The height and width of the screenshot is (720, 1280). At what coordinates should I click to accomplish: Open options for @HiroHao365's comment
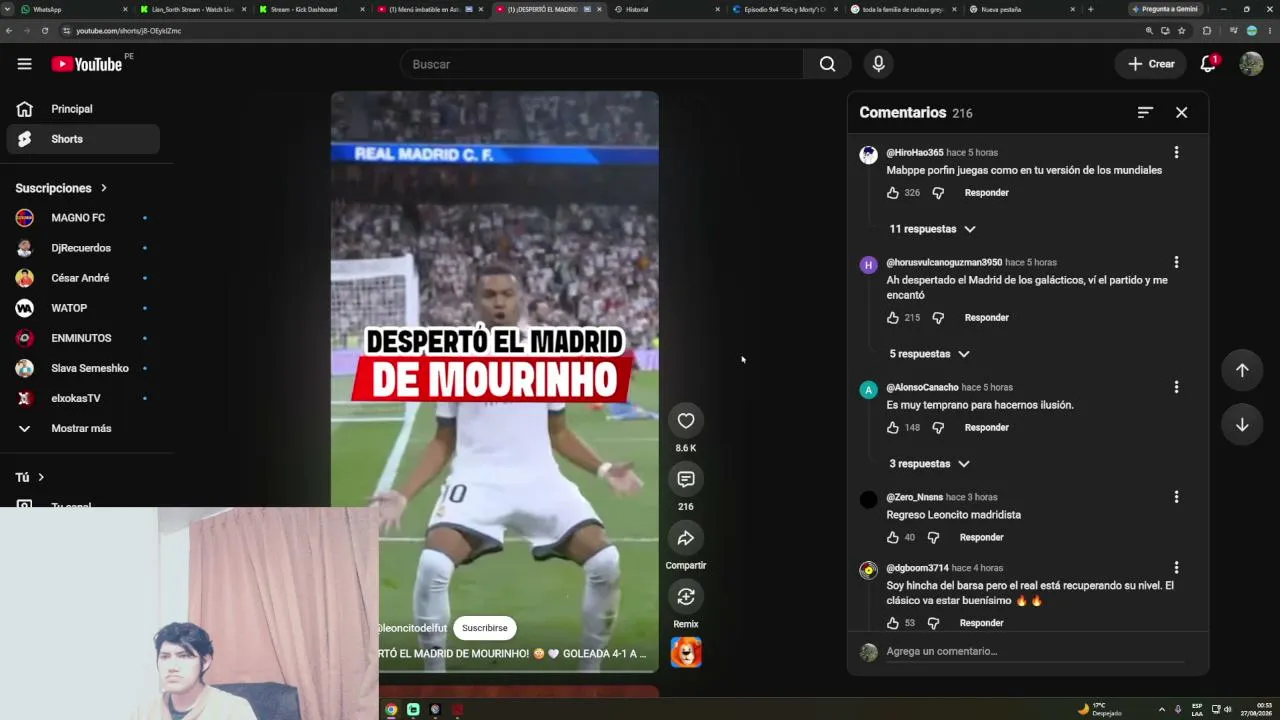[x=1176, y=153]
